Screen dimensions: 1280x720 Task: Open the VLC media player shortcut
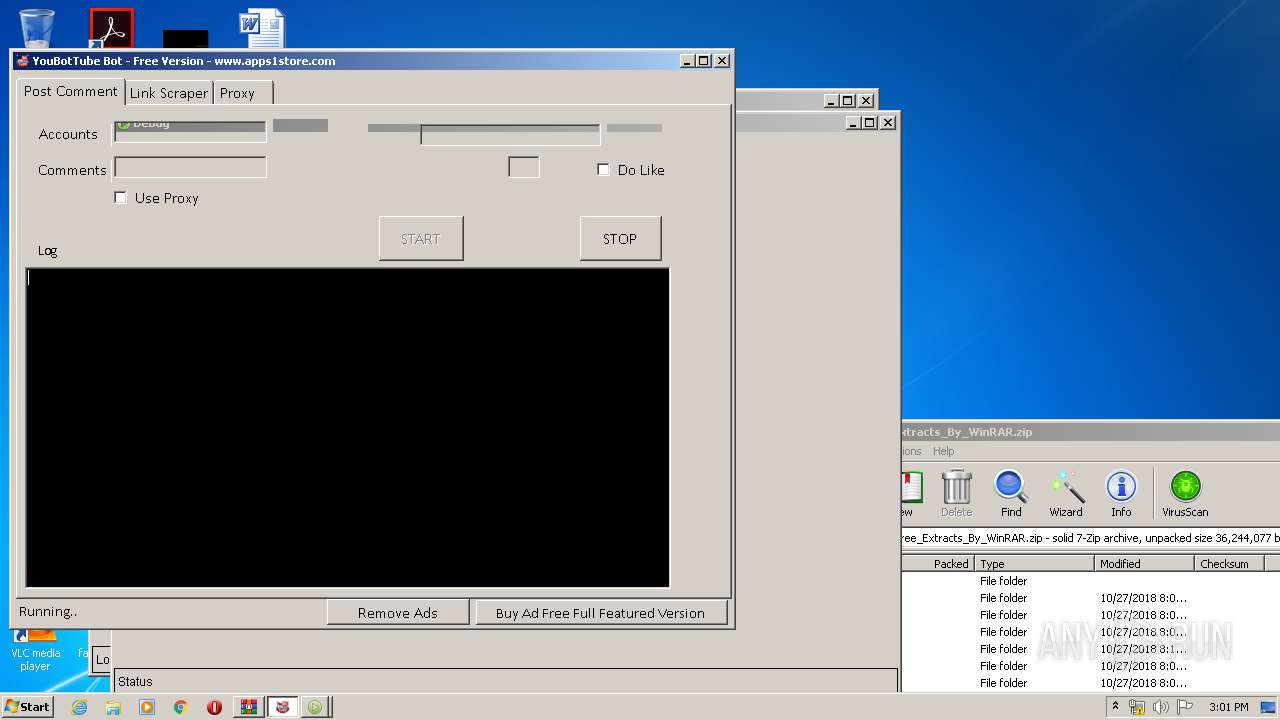pyautogui.click(x=36, y=650)
